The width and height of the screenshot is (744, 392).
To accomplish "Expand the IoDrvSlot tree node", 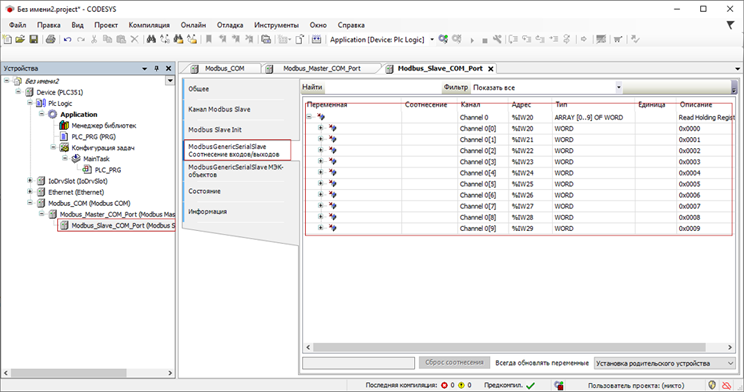I will 30,180.
